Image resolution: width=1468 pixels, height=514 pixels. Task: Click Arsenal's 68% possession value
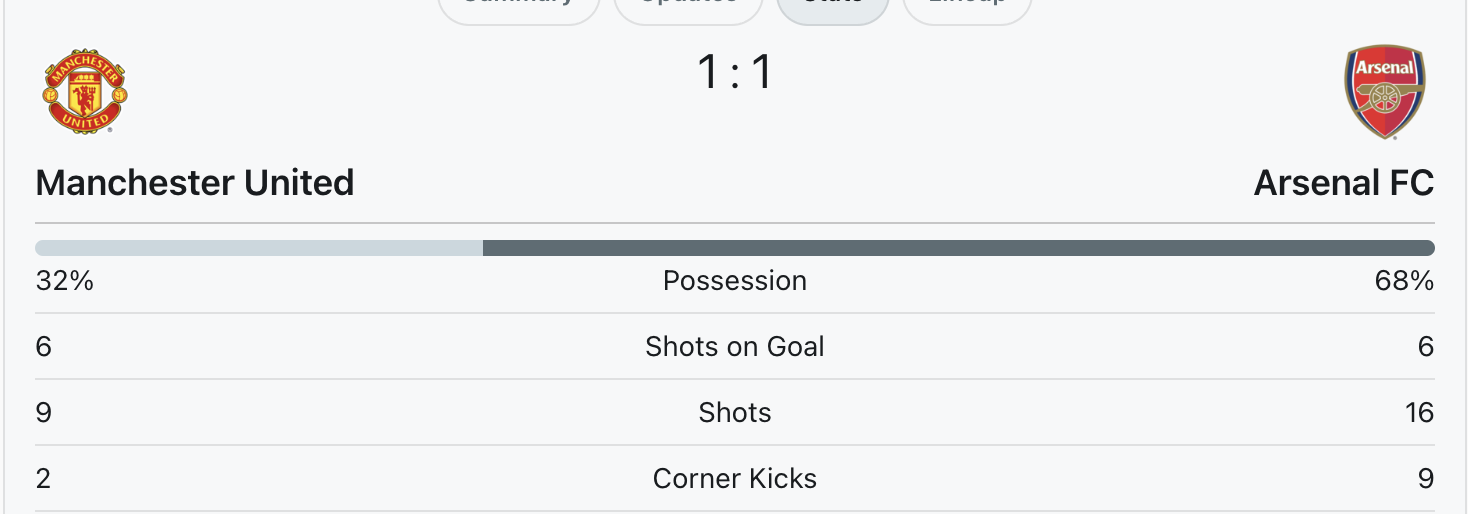point(1405,281)
